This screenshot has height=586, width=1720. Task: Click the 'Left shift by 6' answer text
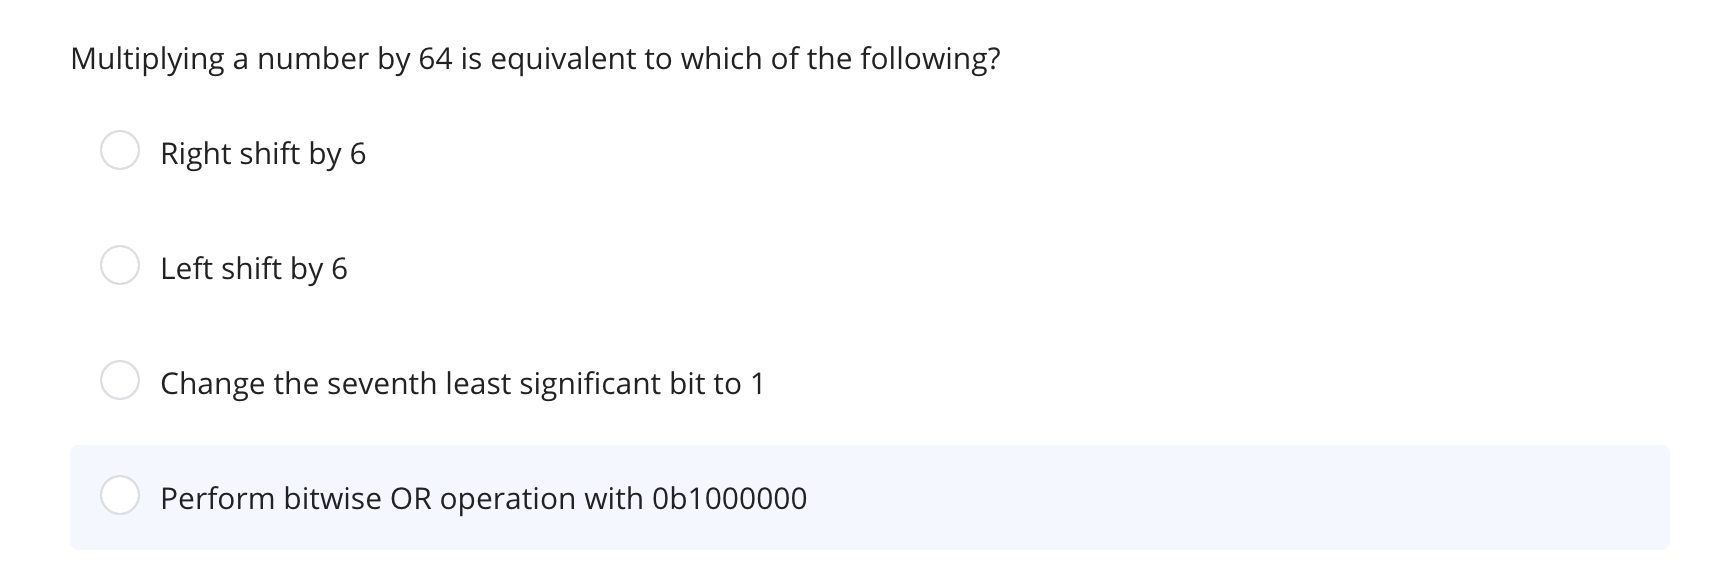[254, 268]
